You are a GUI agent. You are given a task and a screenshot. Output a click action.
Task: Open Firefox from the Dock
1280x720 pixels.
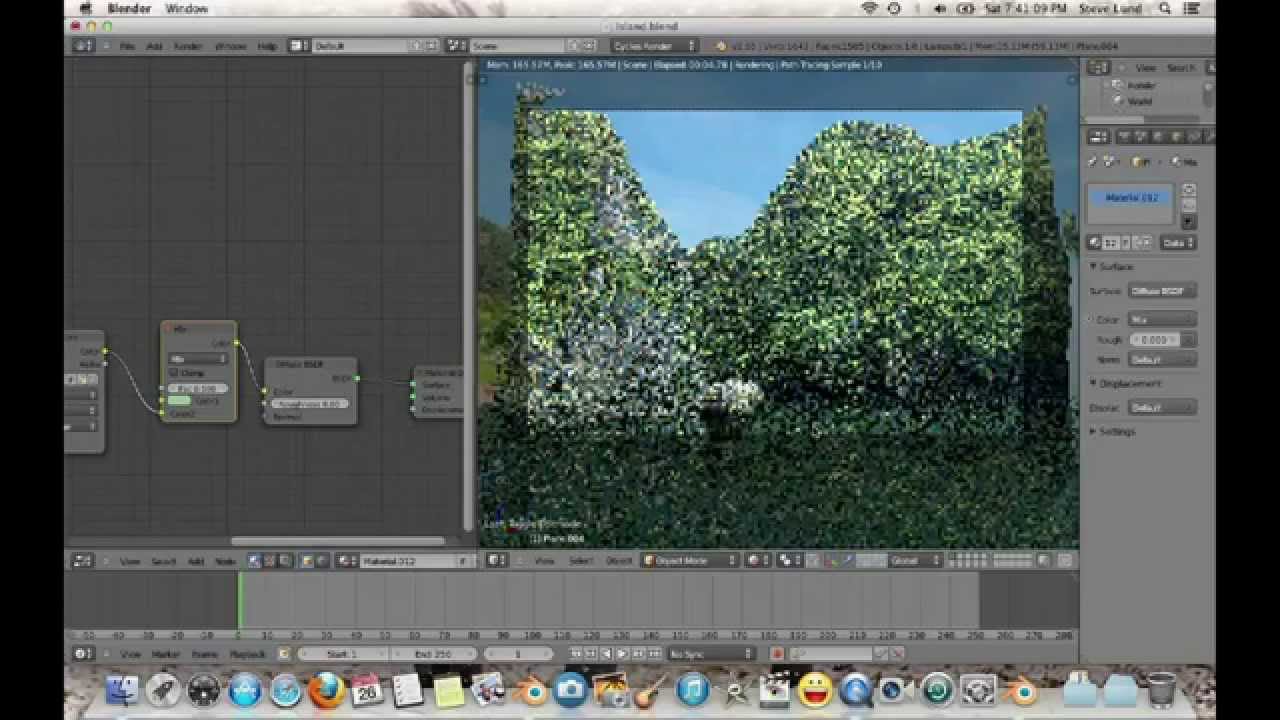[x=325, y=689]
